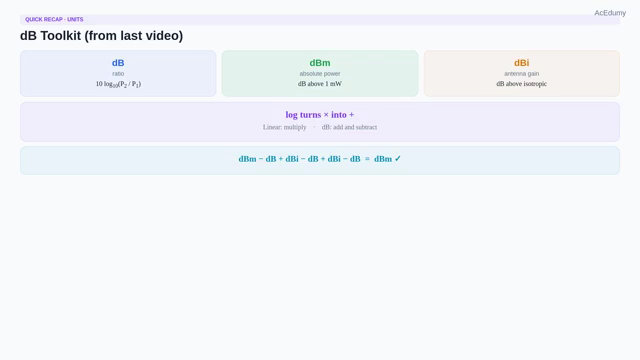Click the 'dB above 1 mW' text

point(320,84)
